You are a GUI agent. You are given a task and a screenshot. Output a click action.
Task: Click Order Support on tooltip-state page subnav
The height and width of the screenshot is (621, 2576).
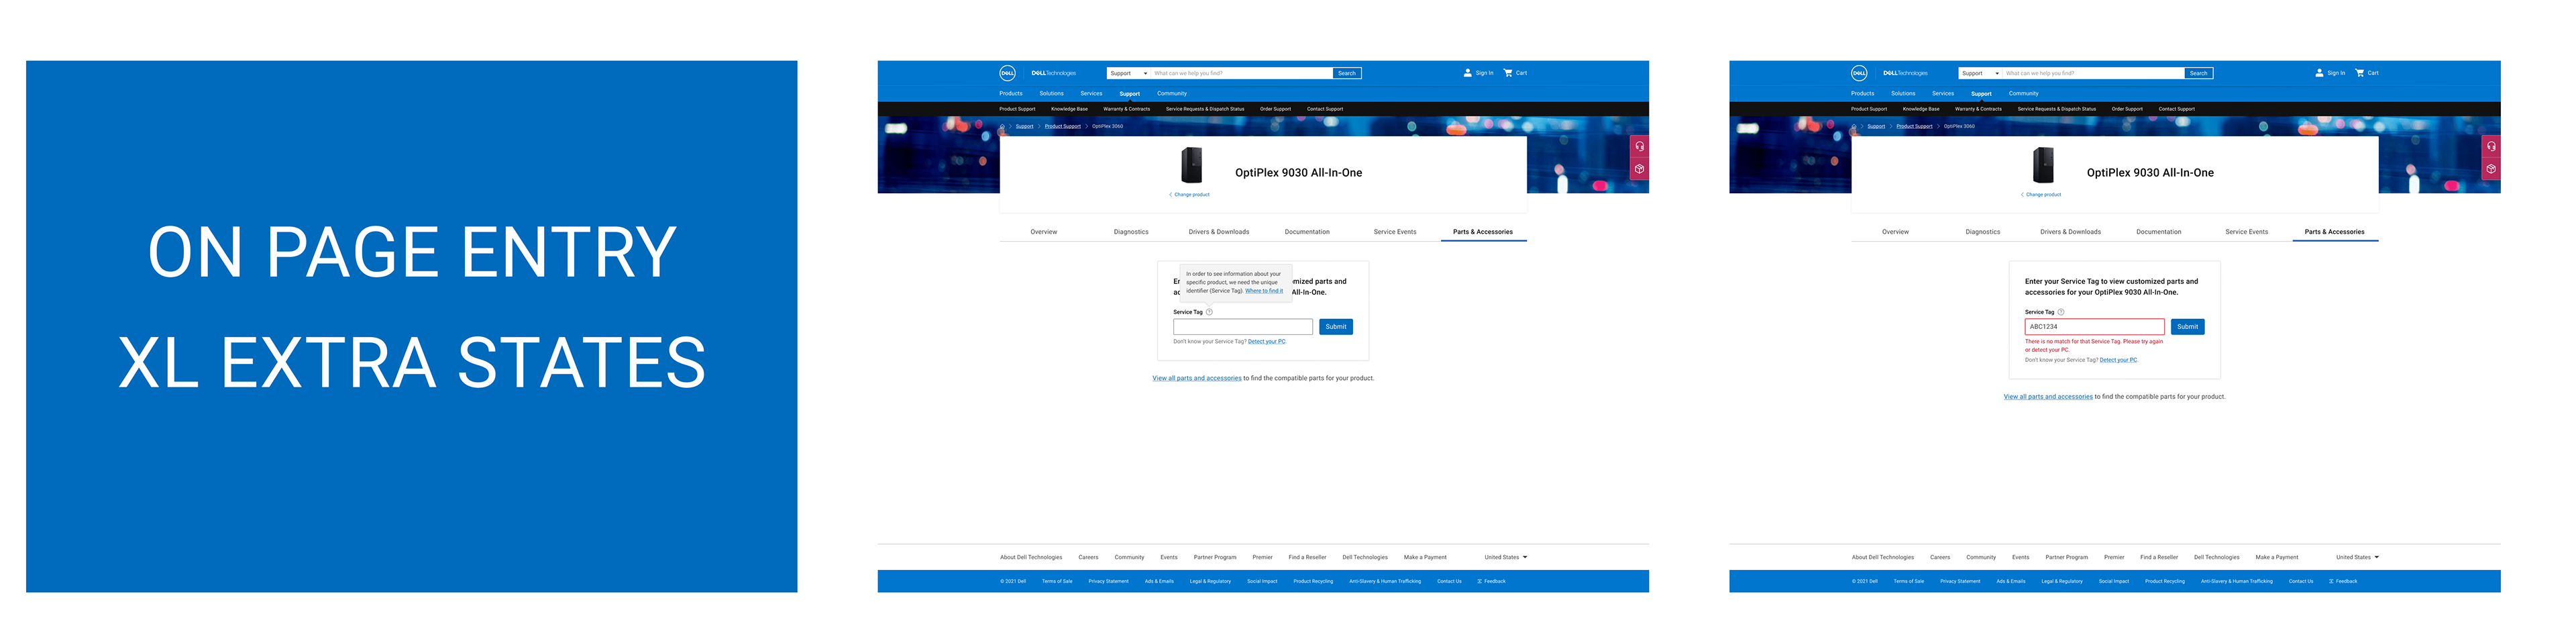(x=1276, y=109)
